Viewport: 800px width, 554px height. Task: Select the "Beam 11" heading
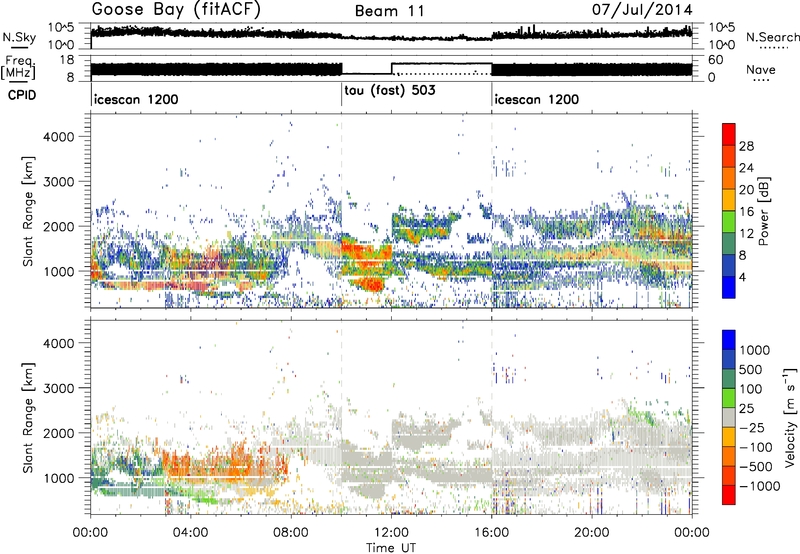tap(390, 11)
